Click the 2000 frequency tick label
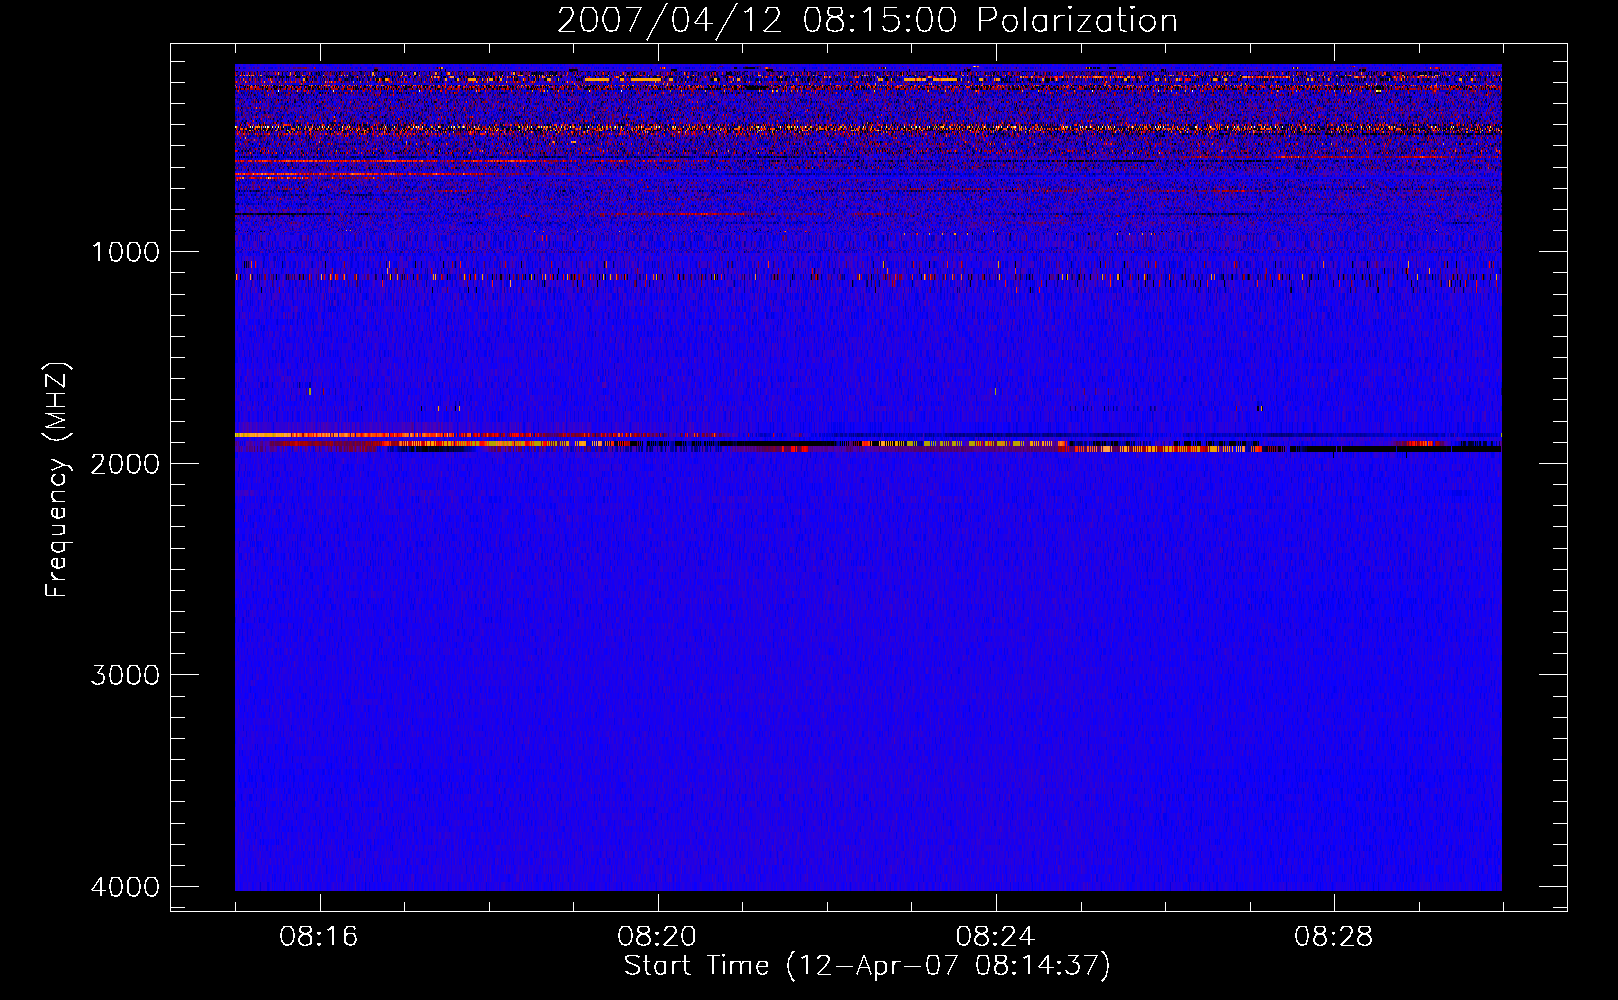The image size is (1618, 1000). pyautogui.click(x=125, y=463)
